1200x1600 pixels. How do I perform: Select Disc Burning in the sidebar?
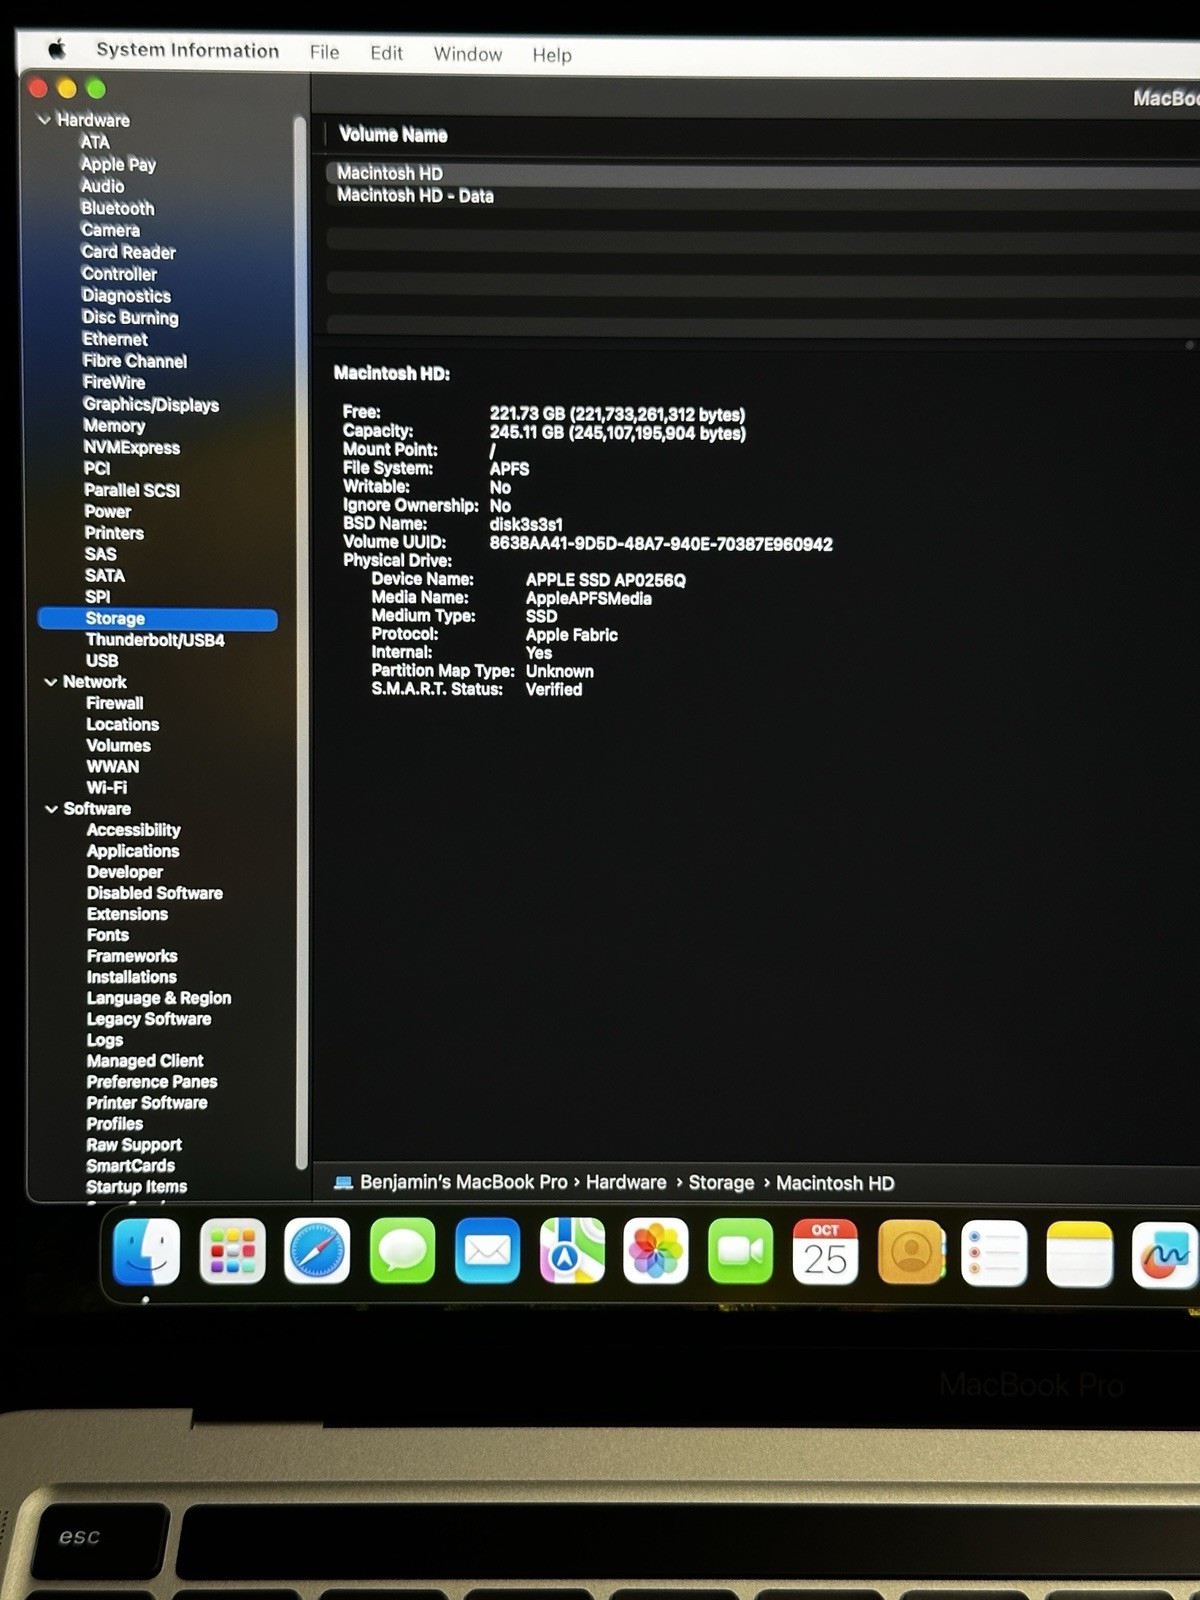tap(130, 318)
